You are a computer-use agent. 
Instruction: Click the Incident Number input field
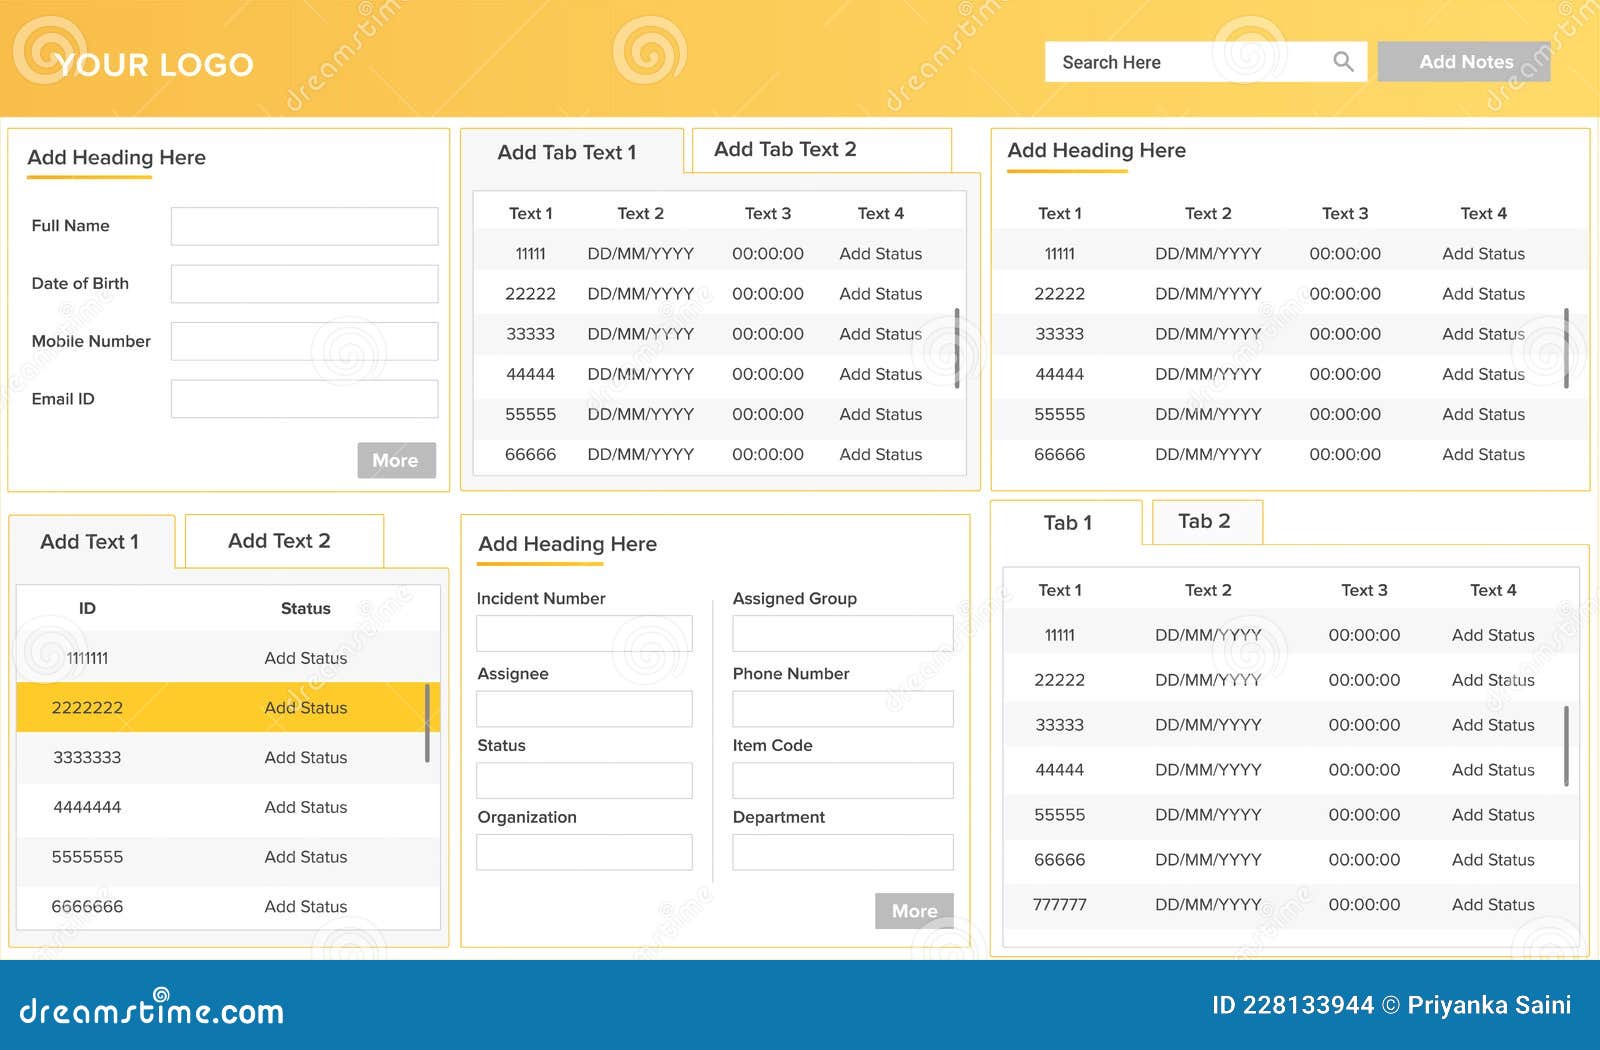(584, 632)
